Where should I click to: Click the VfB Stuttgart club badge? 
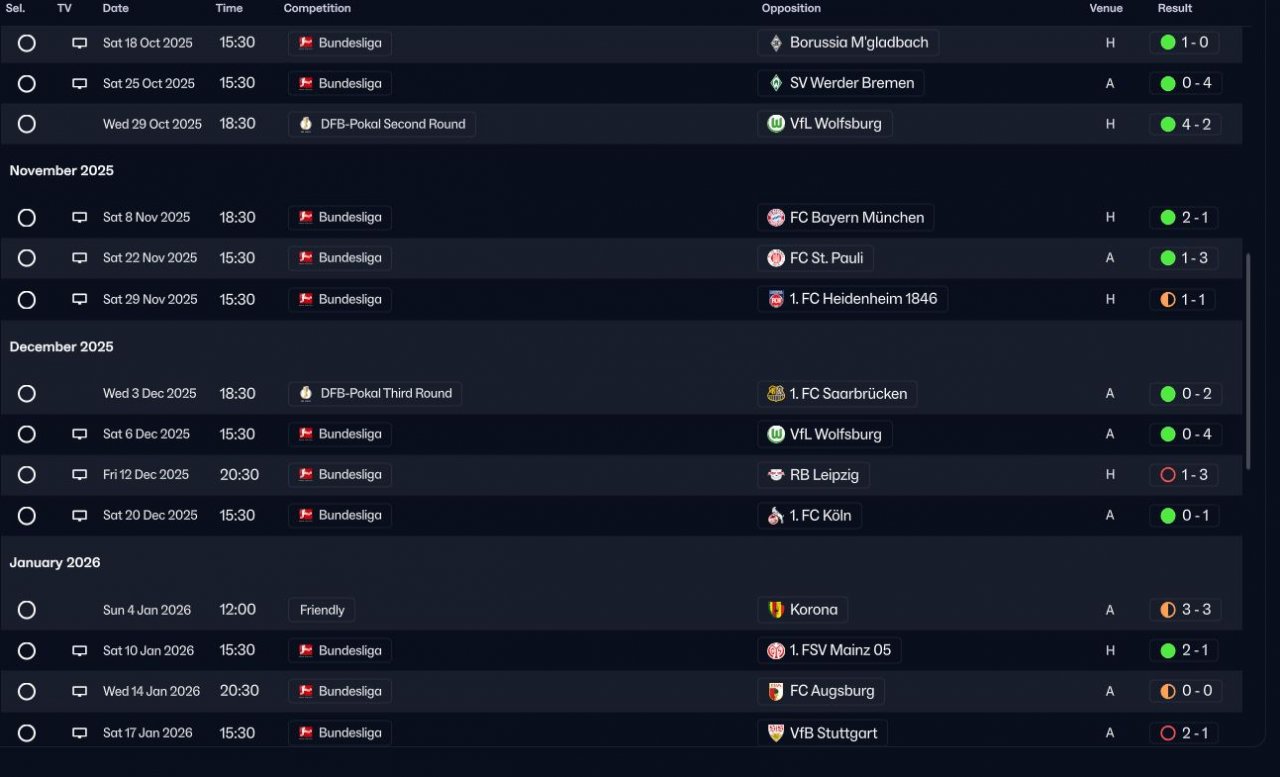775,733
